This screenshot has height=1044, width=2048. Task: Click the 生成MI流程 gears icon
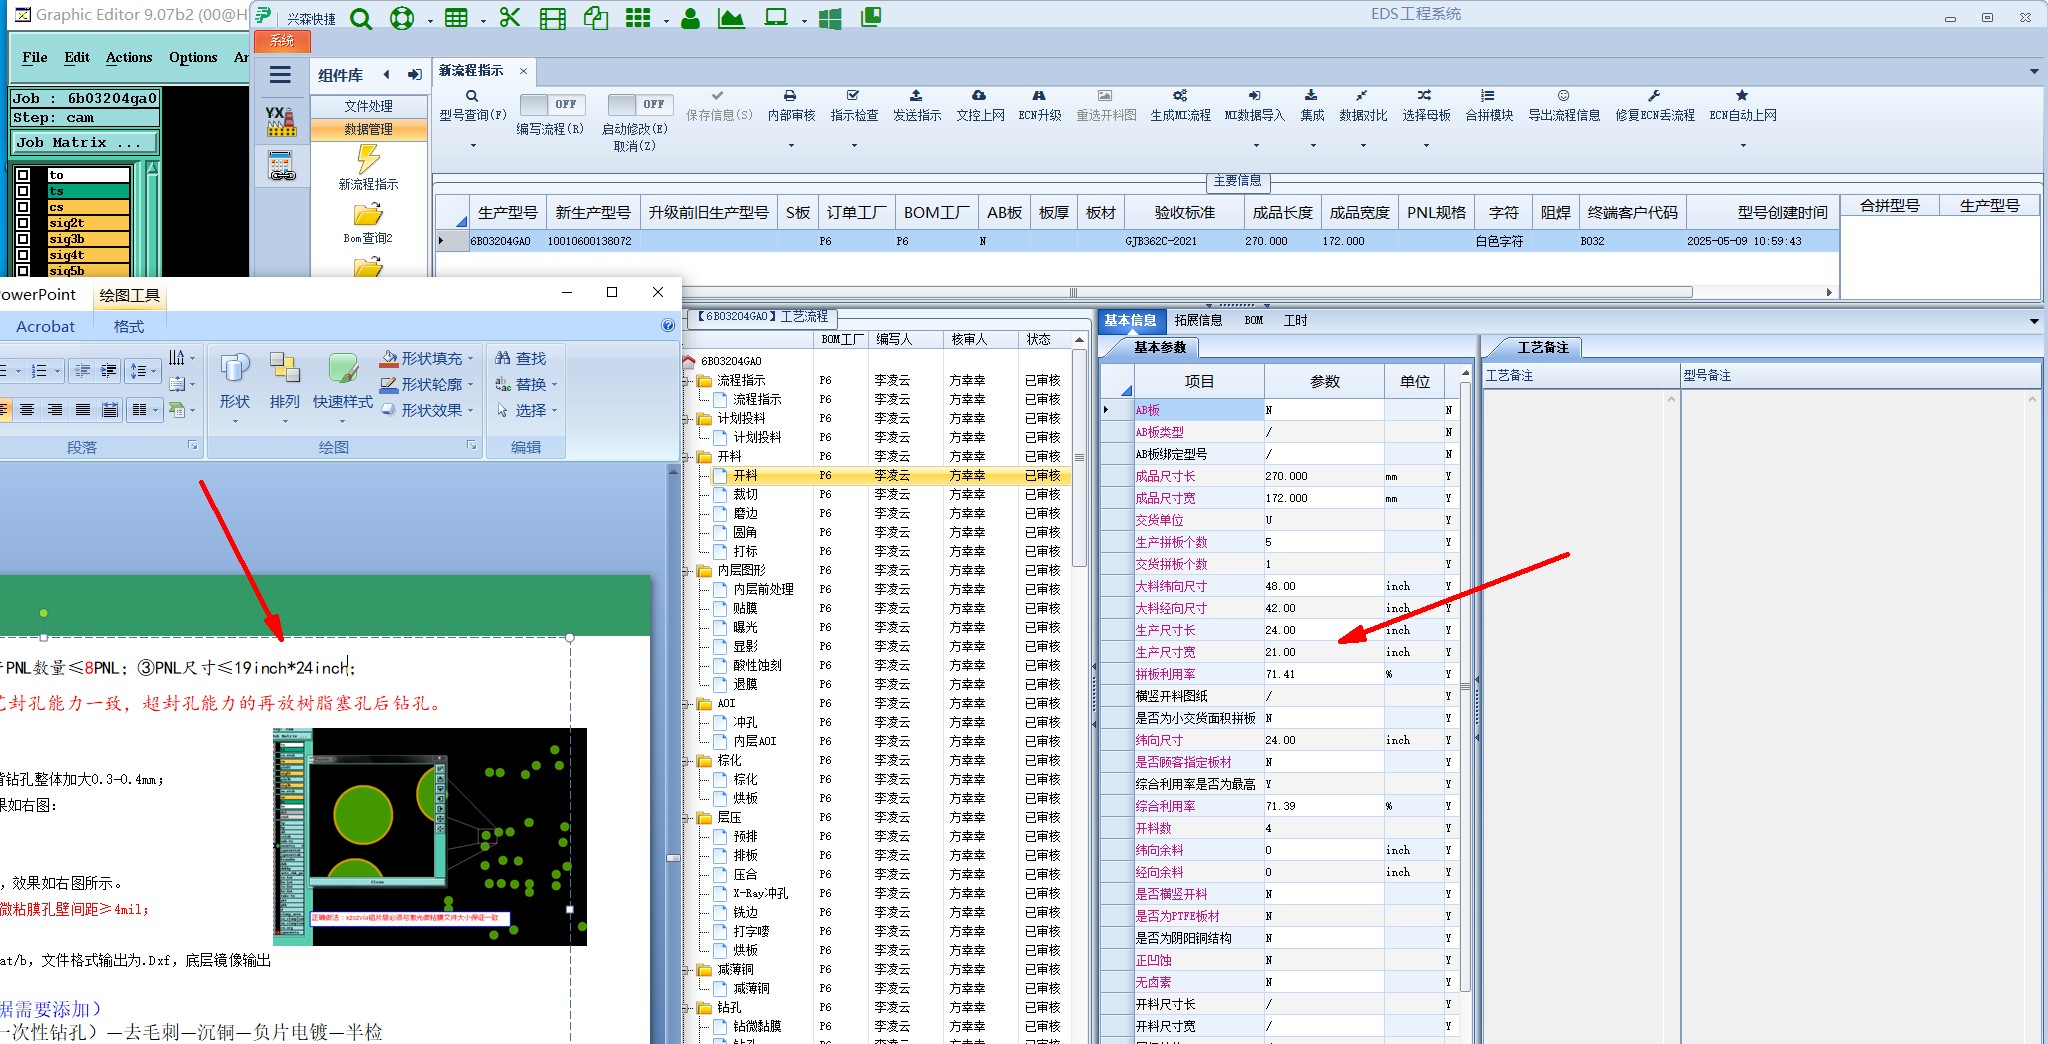1180,96
